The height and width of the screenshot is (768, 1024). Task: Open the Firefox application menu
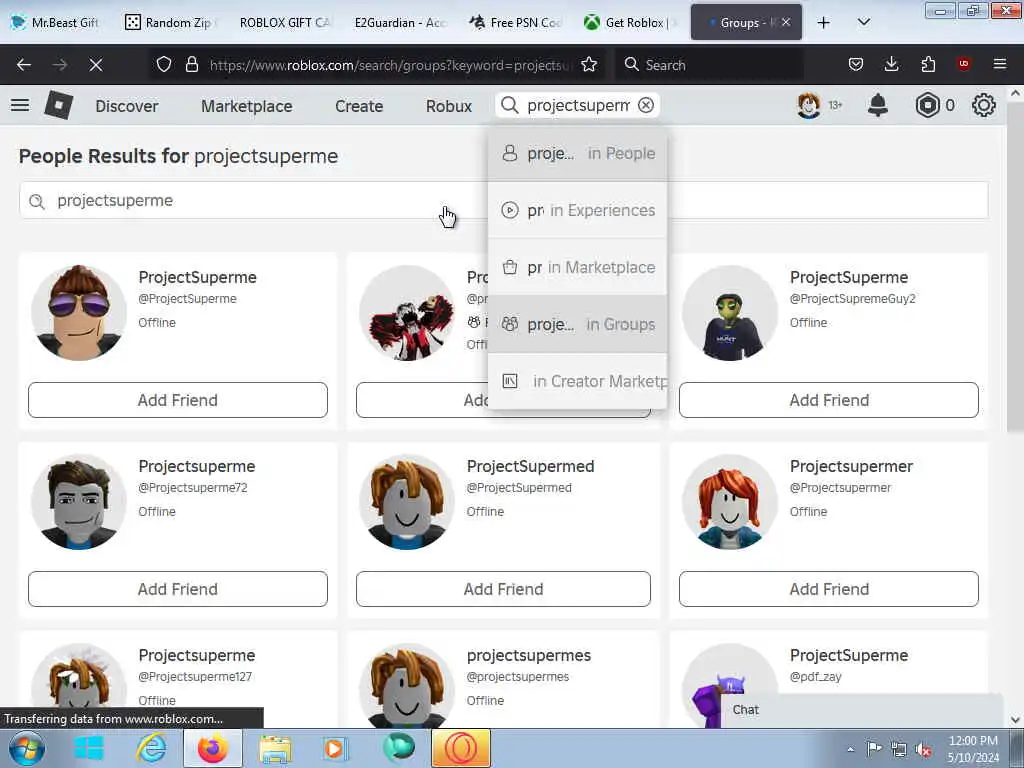(x=1000, y=64)
